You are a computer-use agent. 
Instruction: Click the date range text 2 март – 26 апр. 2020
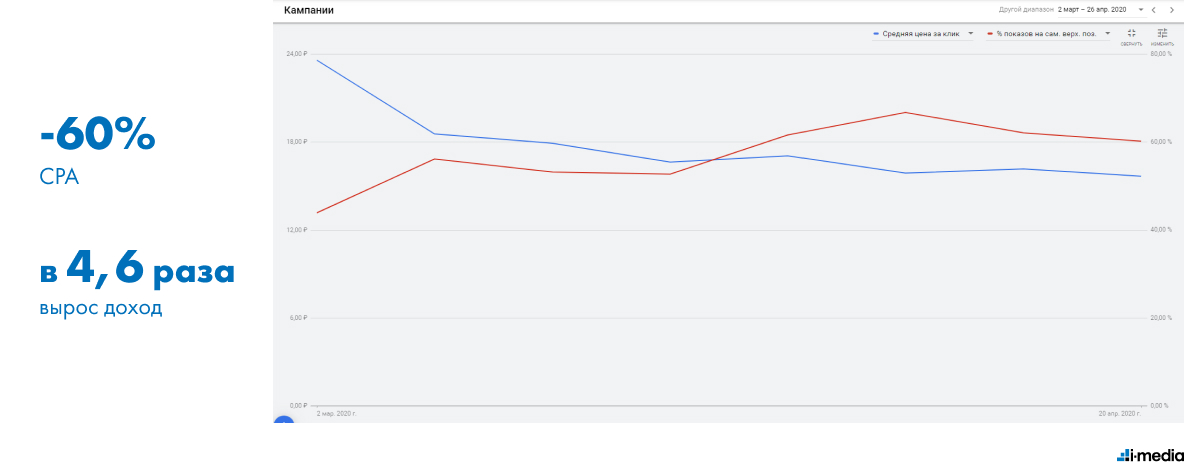click(x=1092, y=10)
